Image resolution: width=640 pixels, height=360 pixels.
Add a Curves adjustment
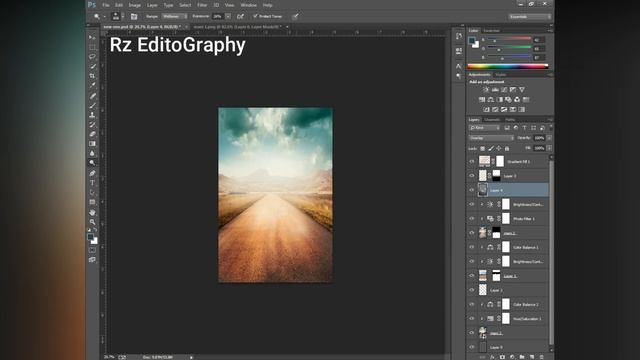(x=504, y=90)
